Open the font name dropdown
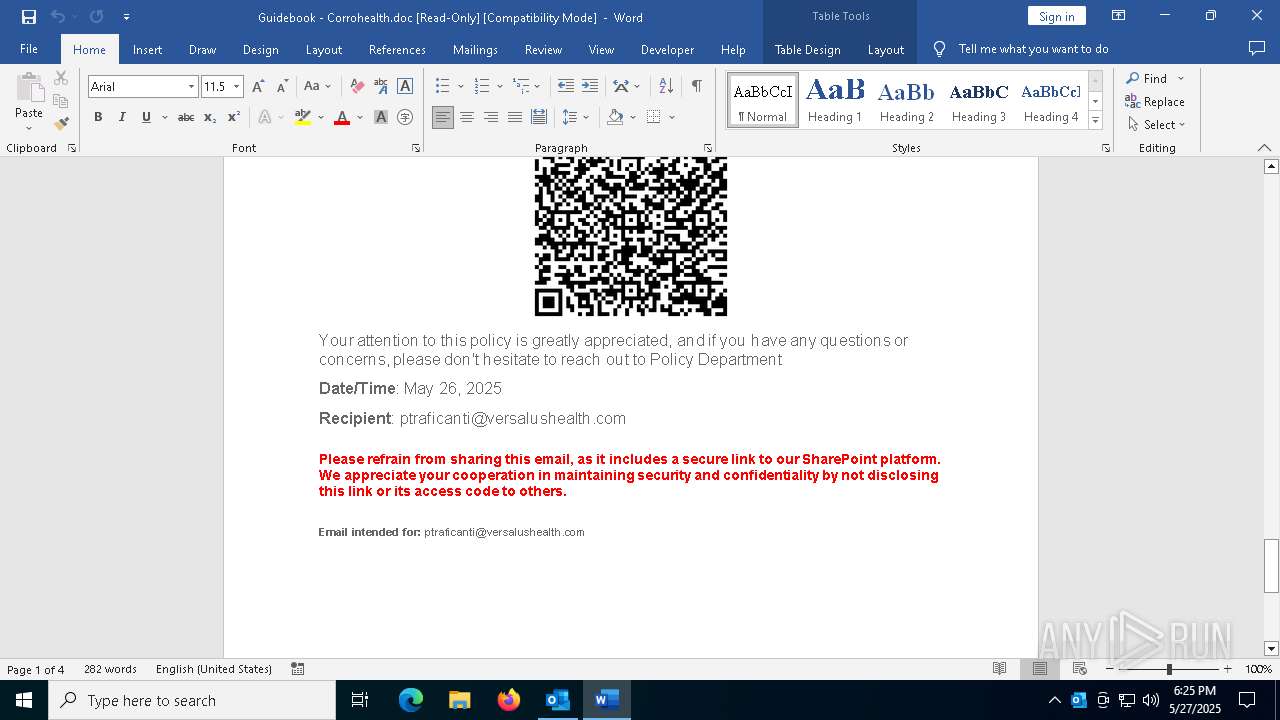Viewport: 1280px width, 720px height. pos(191,87)
